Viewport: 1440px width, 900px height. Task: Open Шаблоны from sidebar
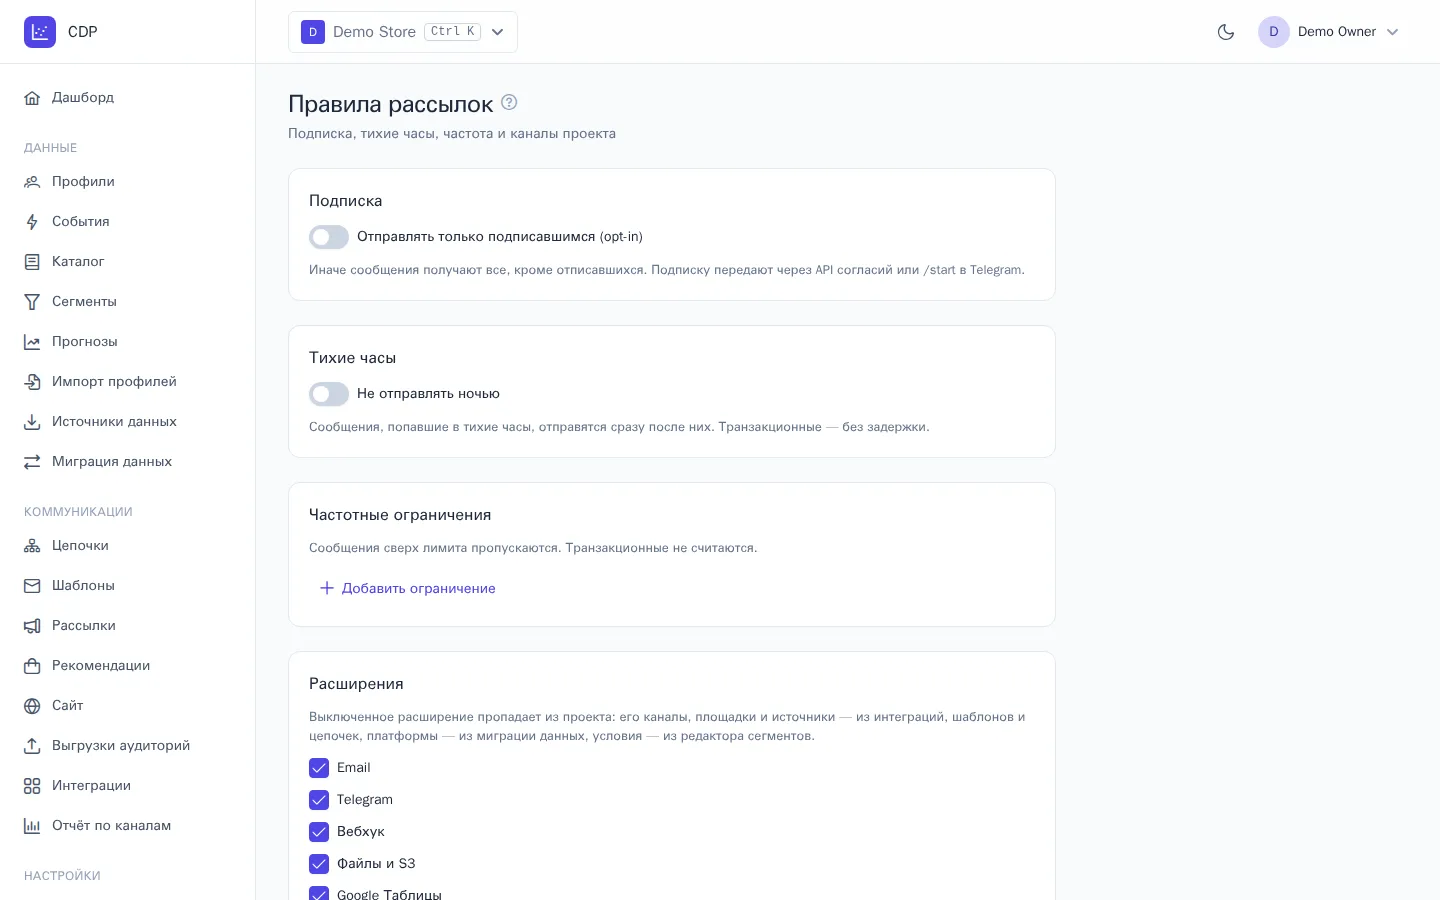coord(128,586)
